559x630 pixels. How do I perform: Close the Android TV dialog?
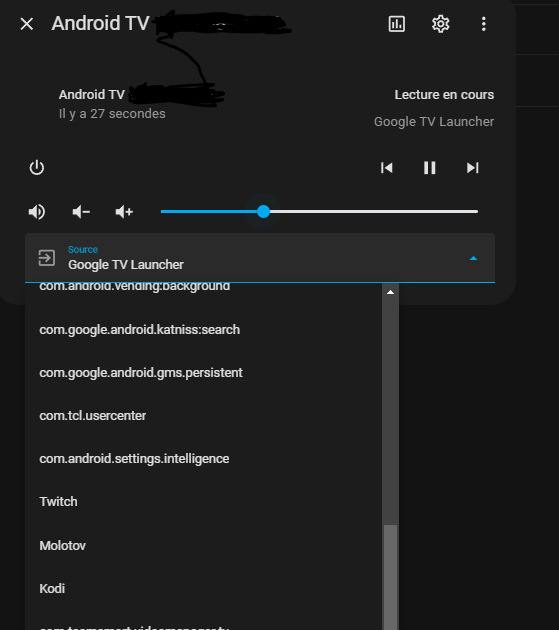coord(27,24)
